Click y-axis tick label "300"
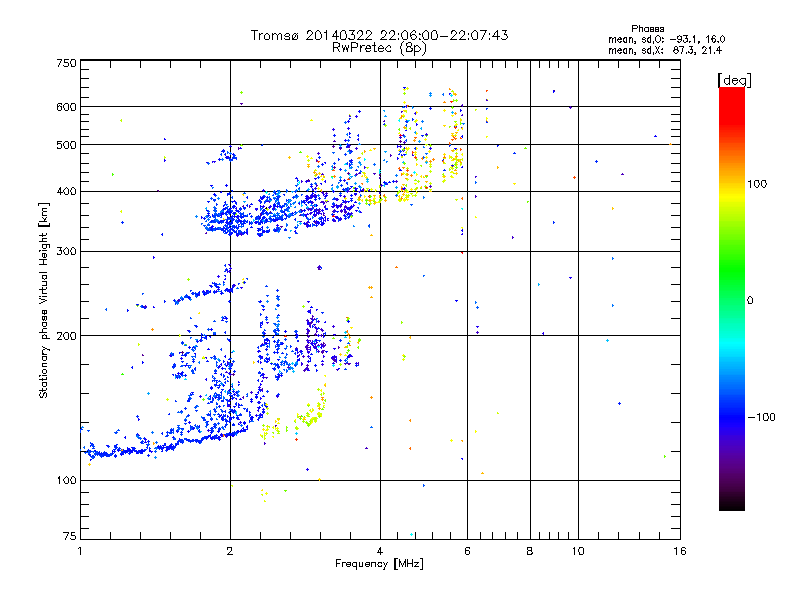Image resolution: width=800 pixels, height=600 pixels. (x=66, y=251)
